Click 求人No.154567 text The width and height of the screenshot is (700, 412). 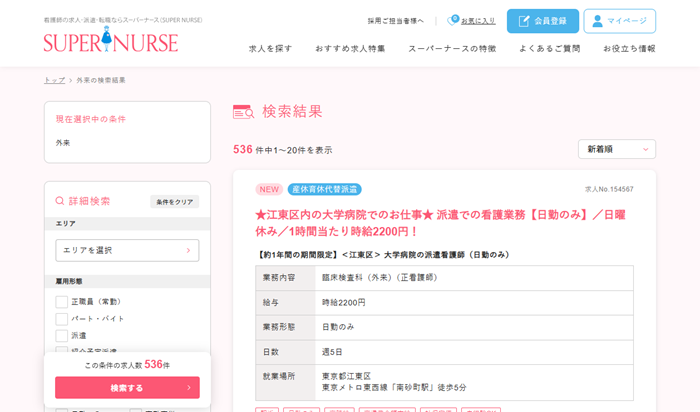click(609, 189)
